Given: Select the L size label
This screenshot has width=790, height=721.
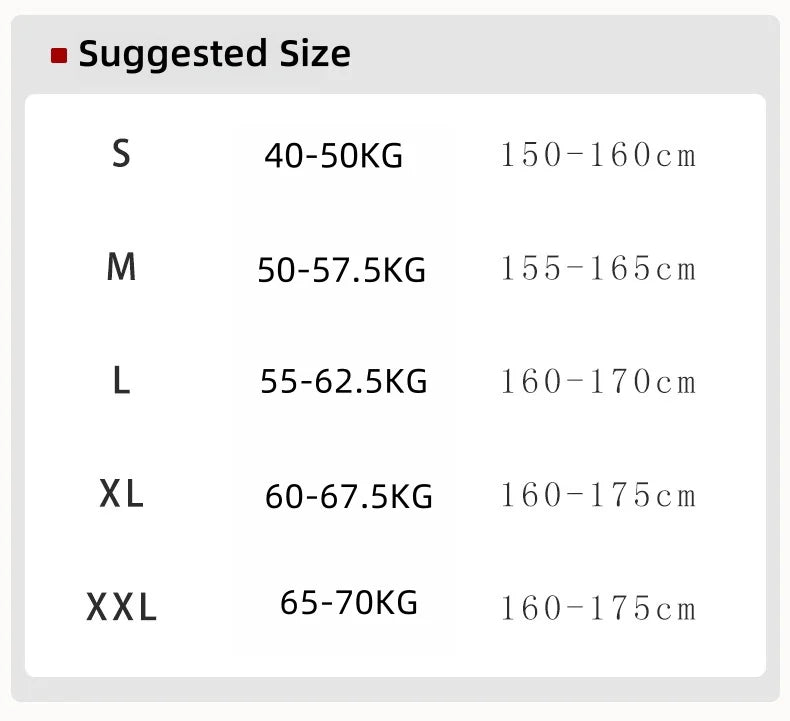Looking at the screenshot, I should click(x=121, y=380).
